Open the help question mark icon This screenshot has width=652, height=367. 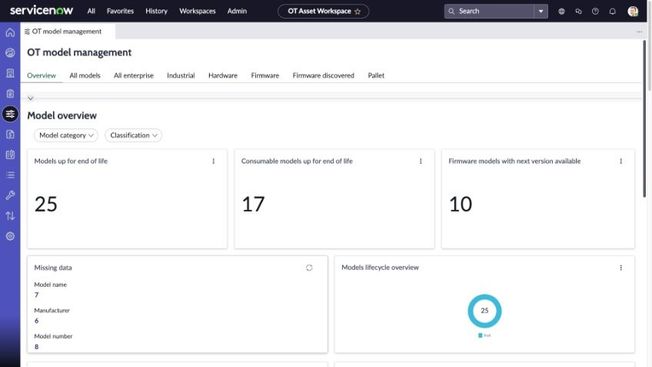pos(595,11)
